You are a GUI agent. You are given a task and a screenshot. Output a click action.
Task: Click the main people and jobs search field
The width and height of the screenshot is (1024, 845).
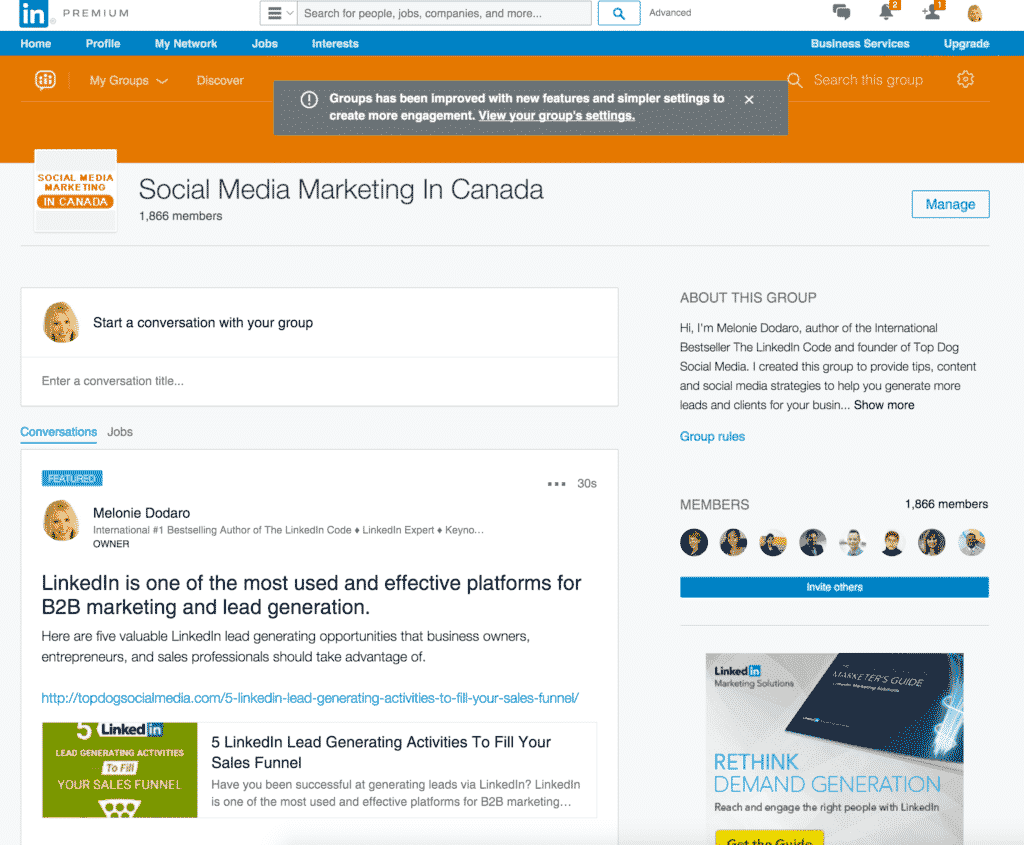pos(444,13)
